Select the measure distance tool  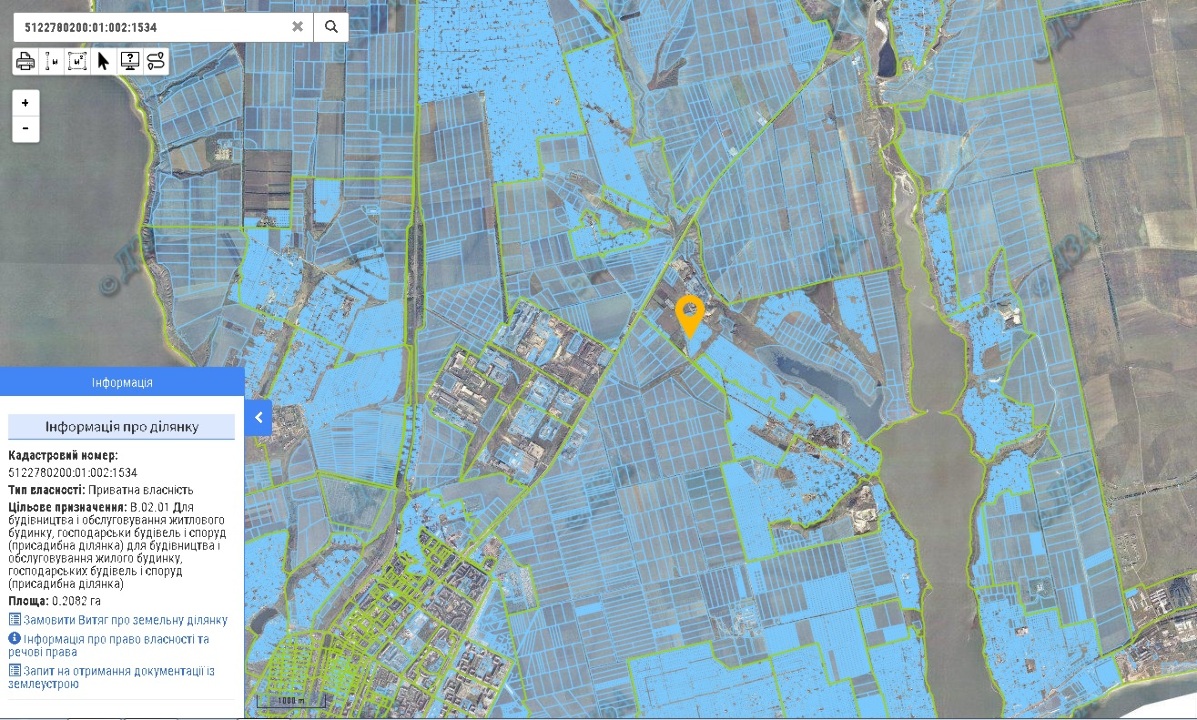click(52, 61)
